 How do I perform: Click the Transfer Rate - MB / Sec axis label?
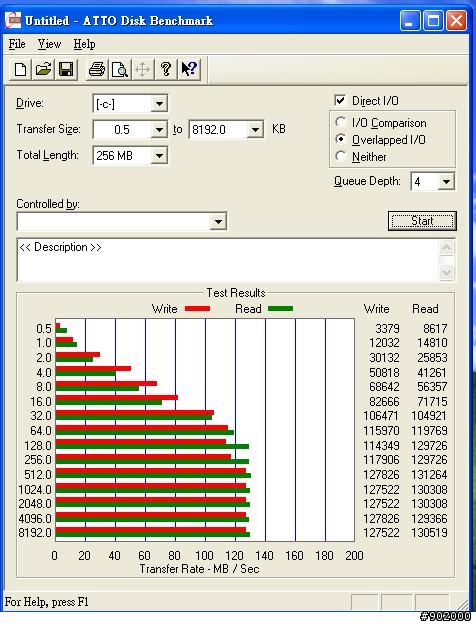(x=199, y=569)
